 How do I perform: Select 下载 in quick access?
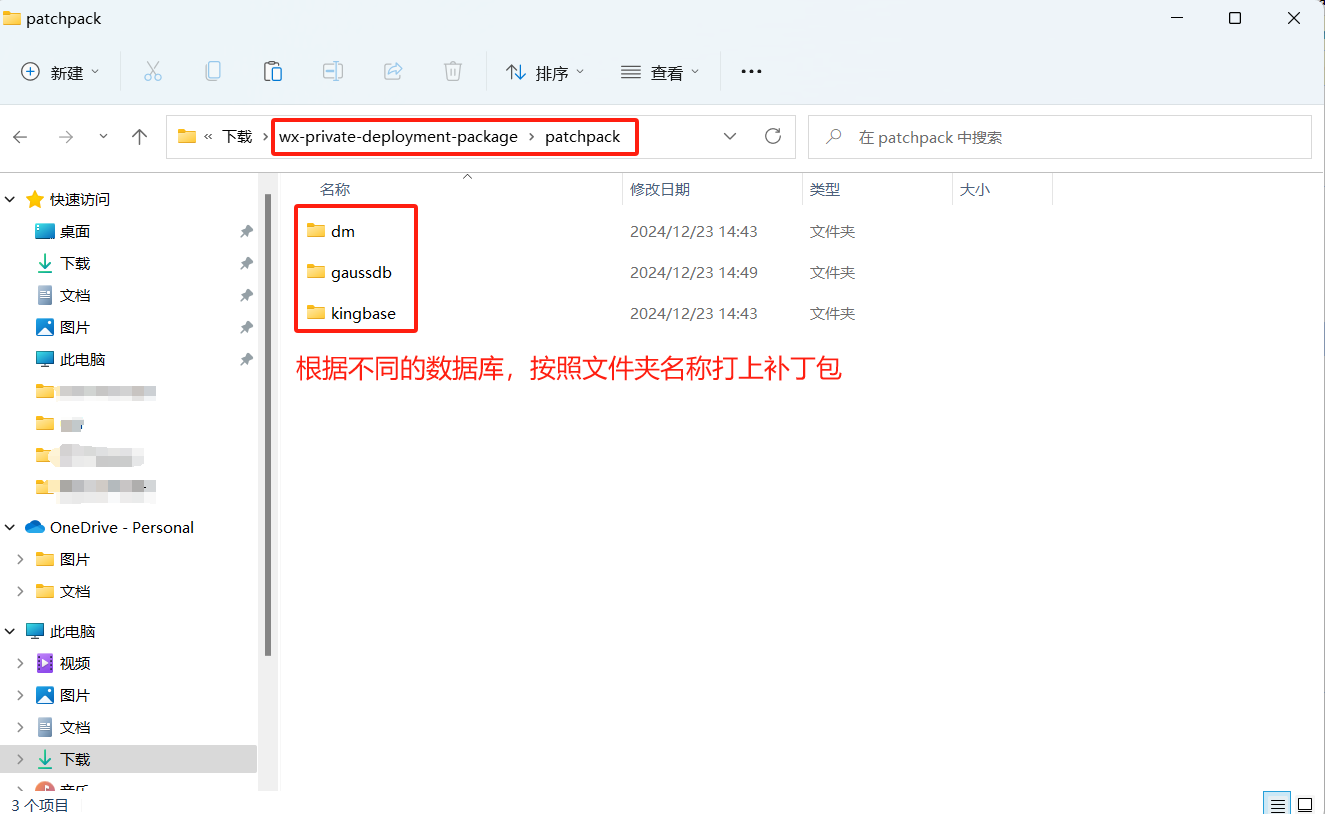pos(75,263)
